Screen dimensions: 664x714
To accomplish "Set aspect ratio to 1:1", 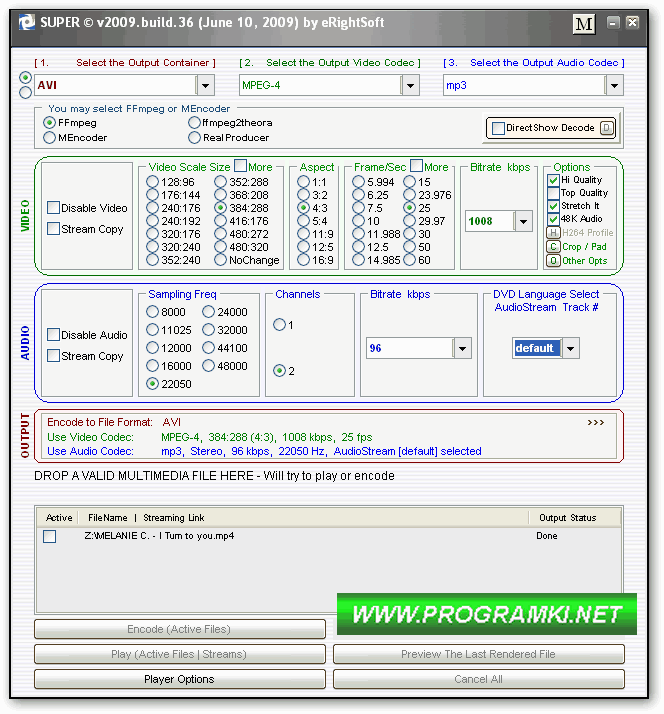I will pyautogui.click(x=303, y=182).
